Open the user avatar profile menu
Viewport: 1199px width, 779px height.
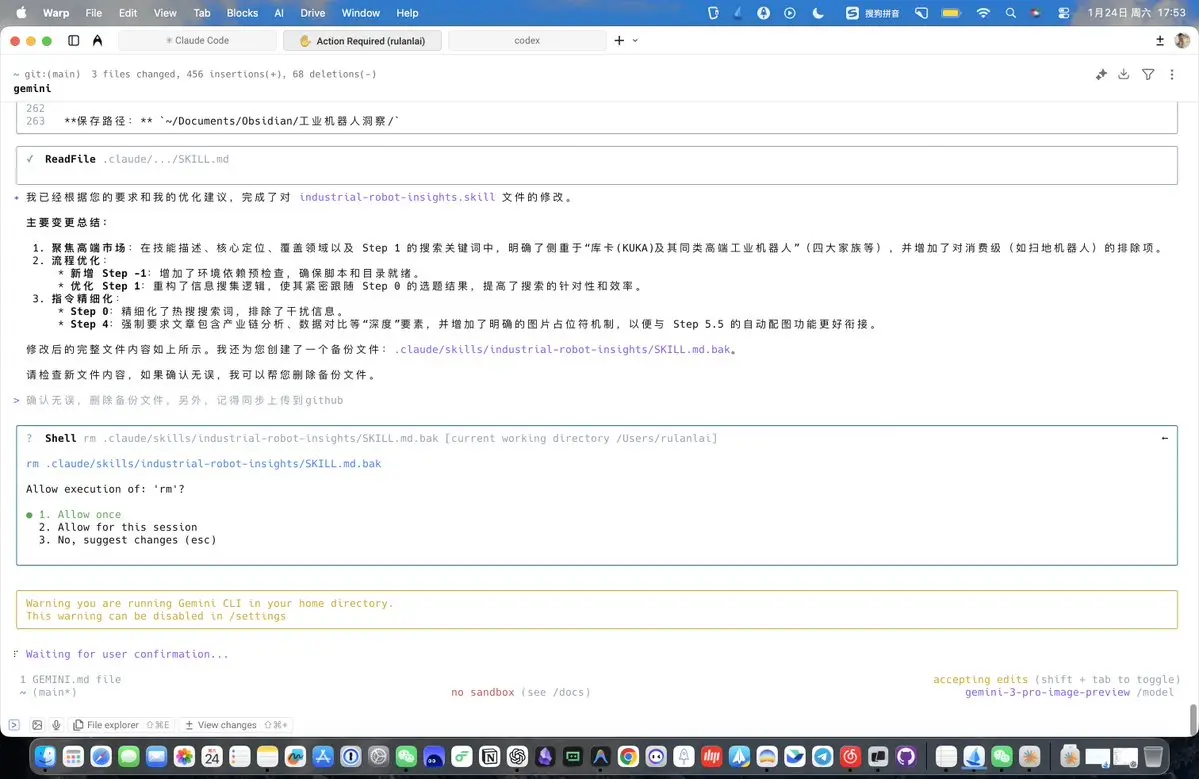pos(1182,41)
